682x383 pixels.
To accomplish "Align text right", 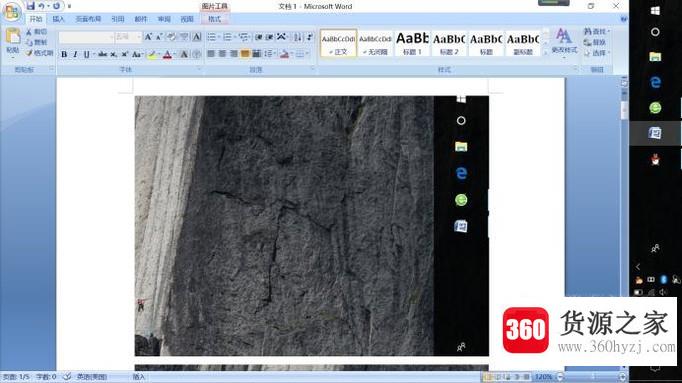I will tap(234, 54).
